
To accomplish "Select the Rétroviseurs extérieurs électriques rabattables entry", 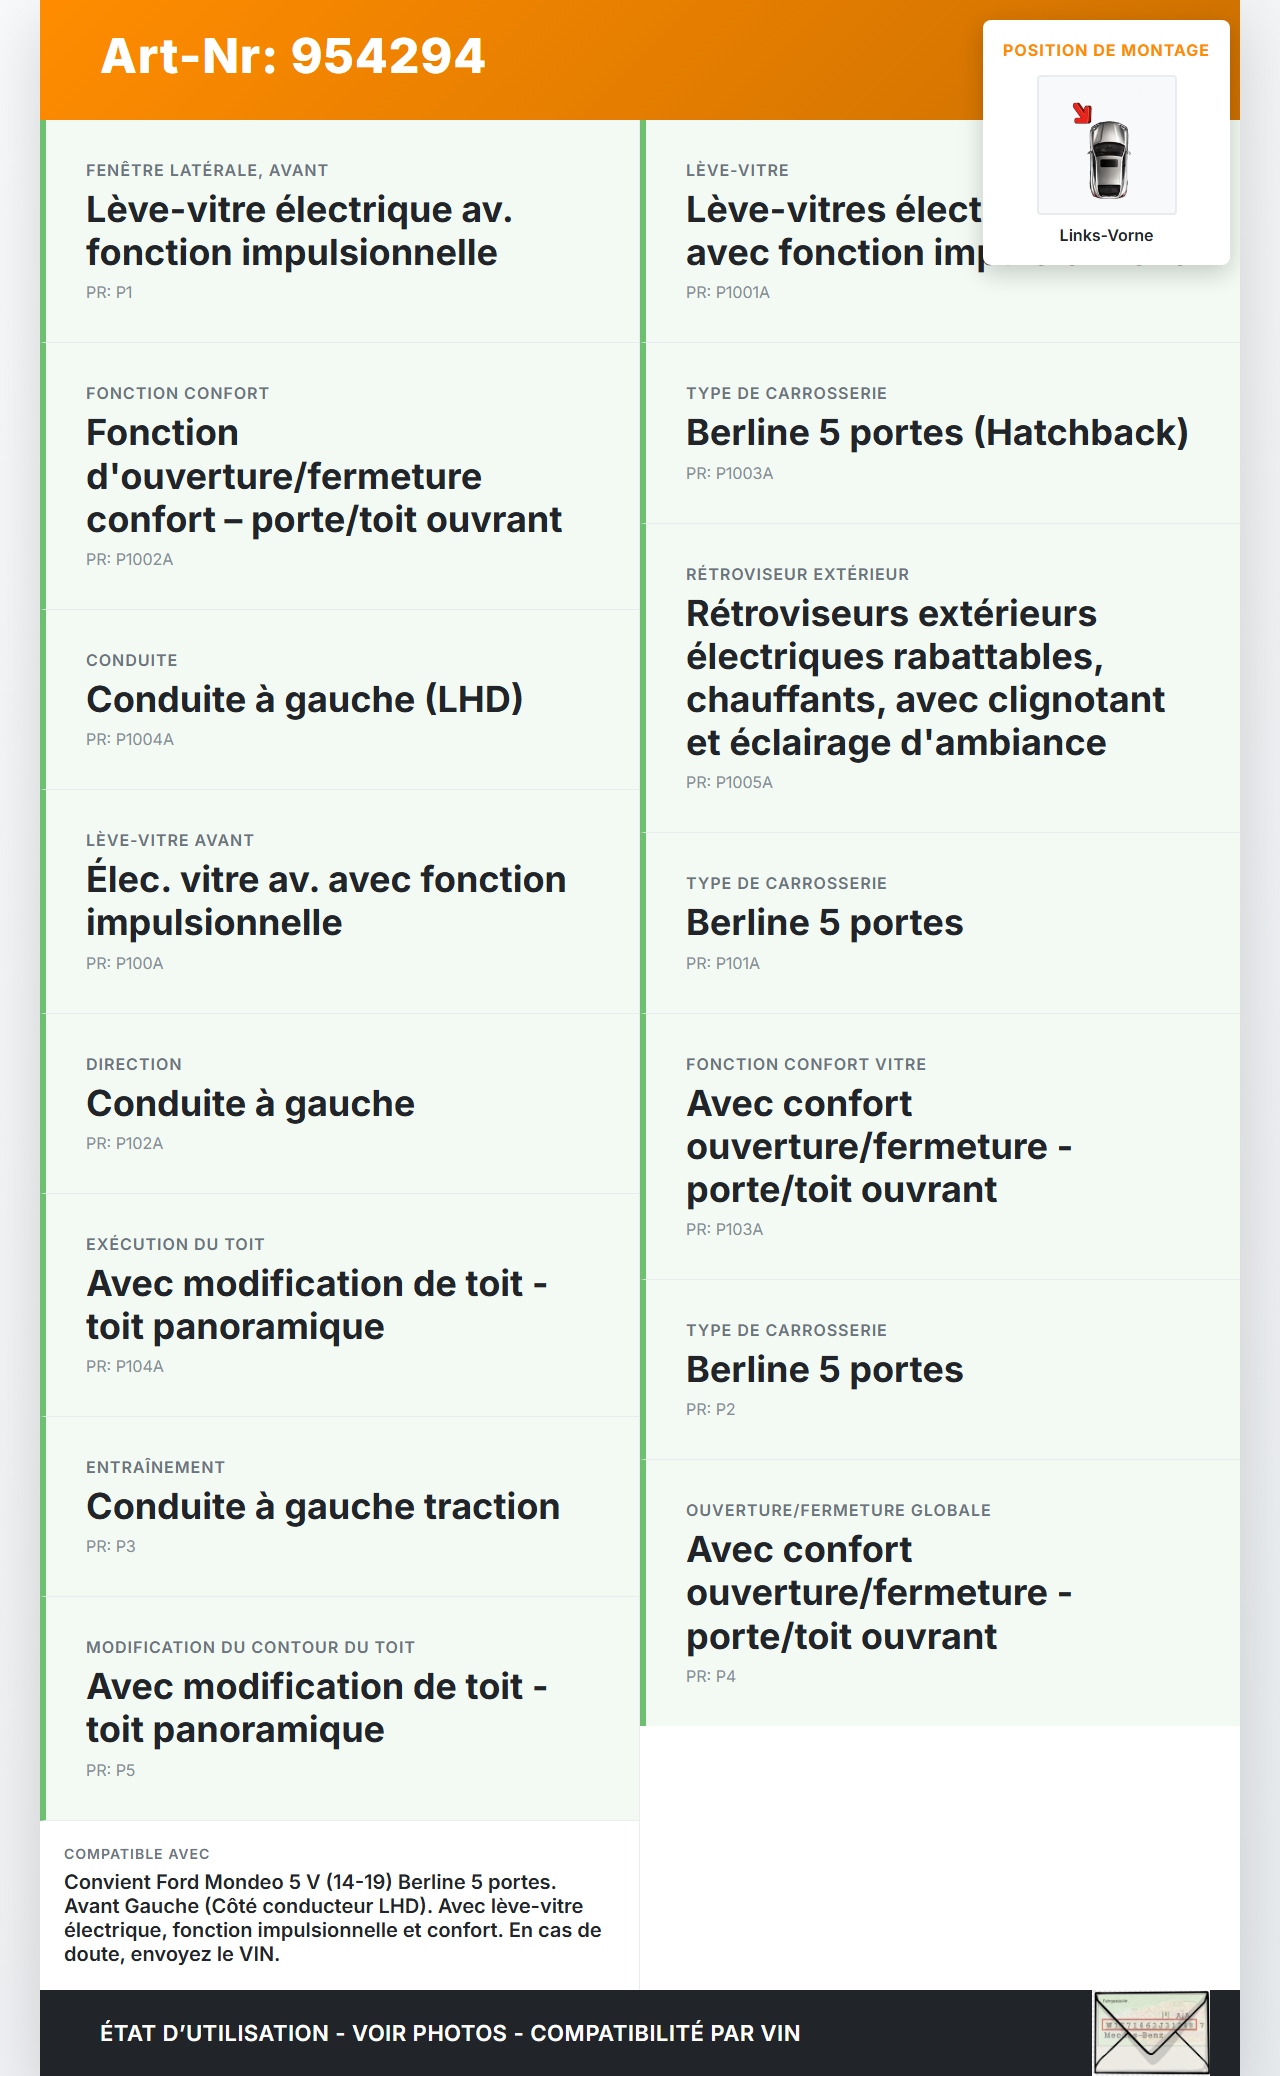I will [x=925, y=678].
